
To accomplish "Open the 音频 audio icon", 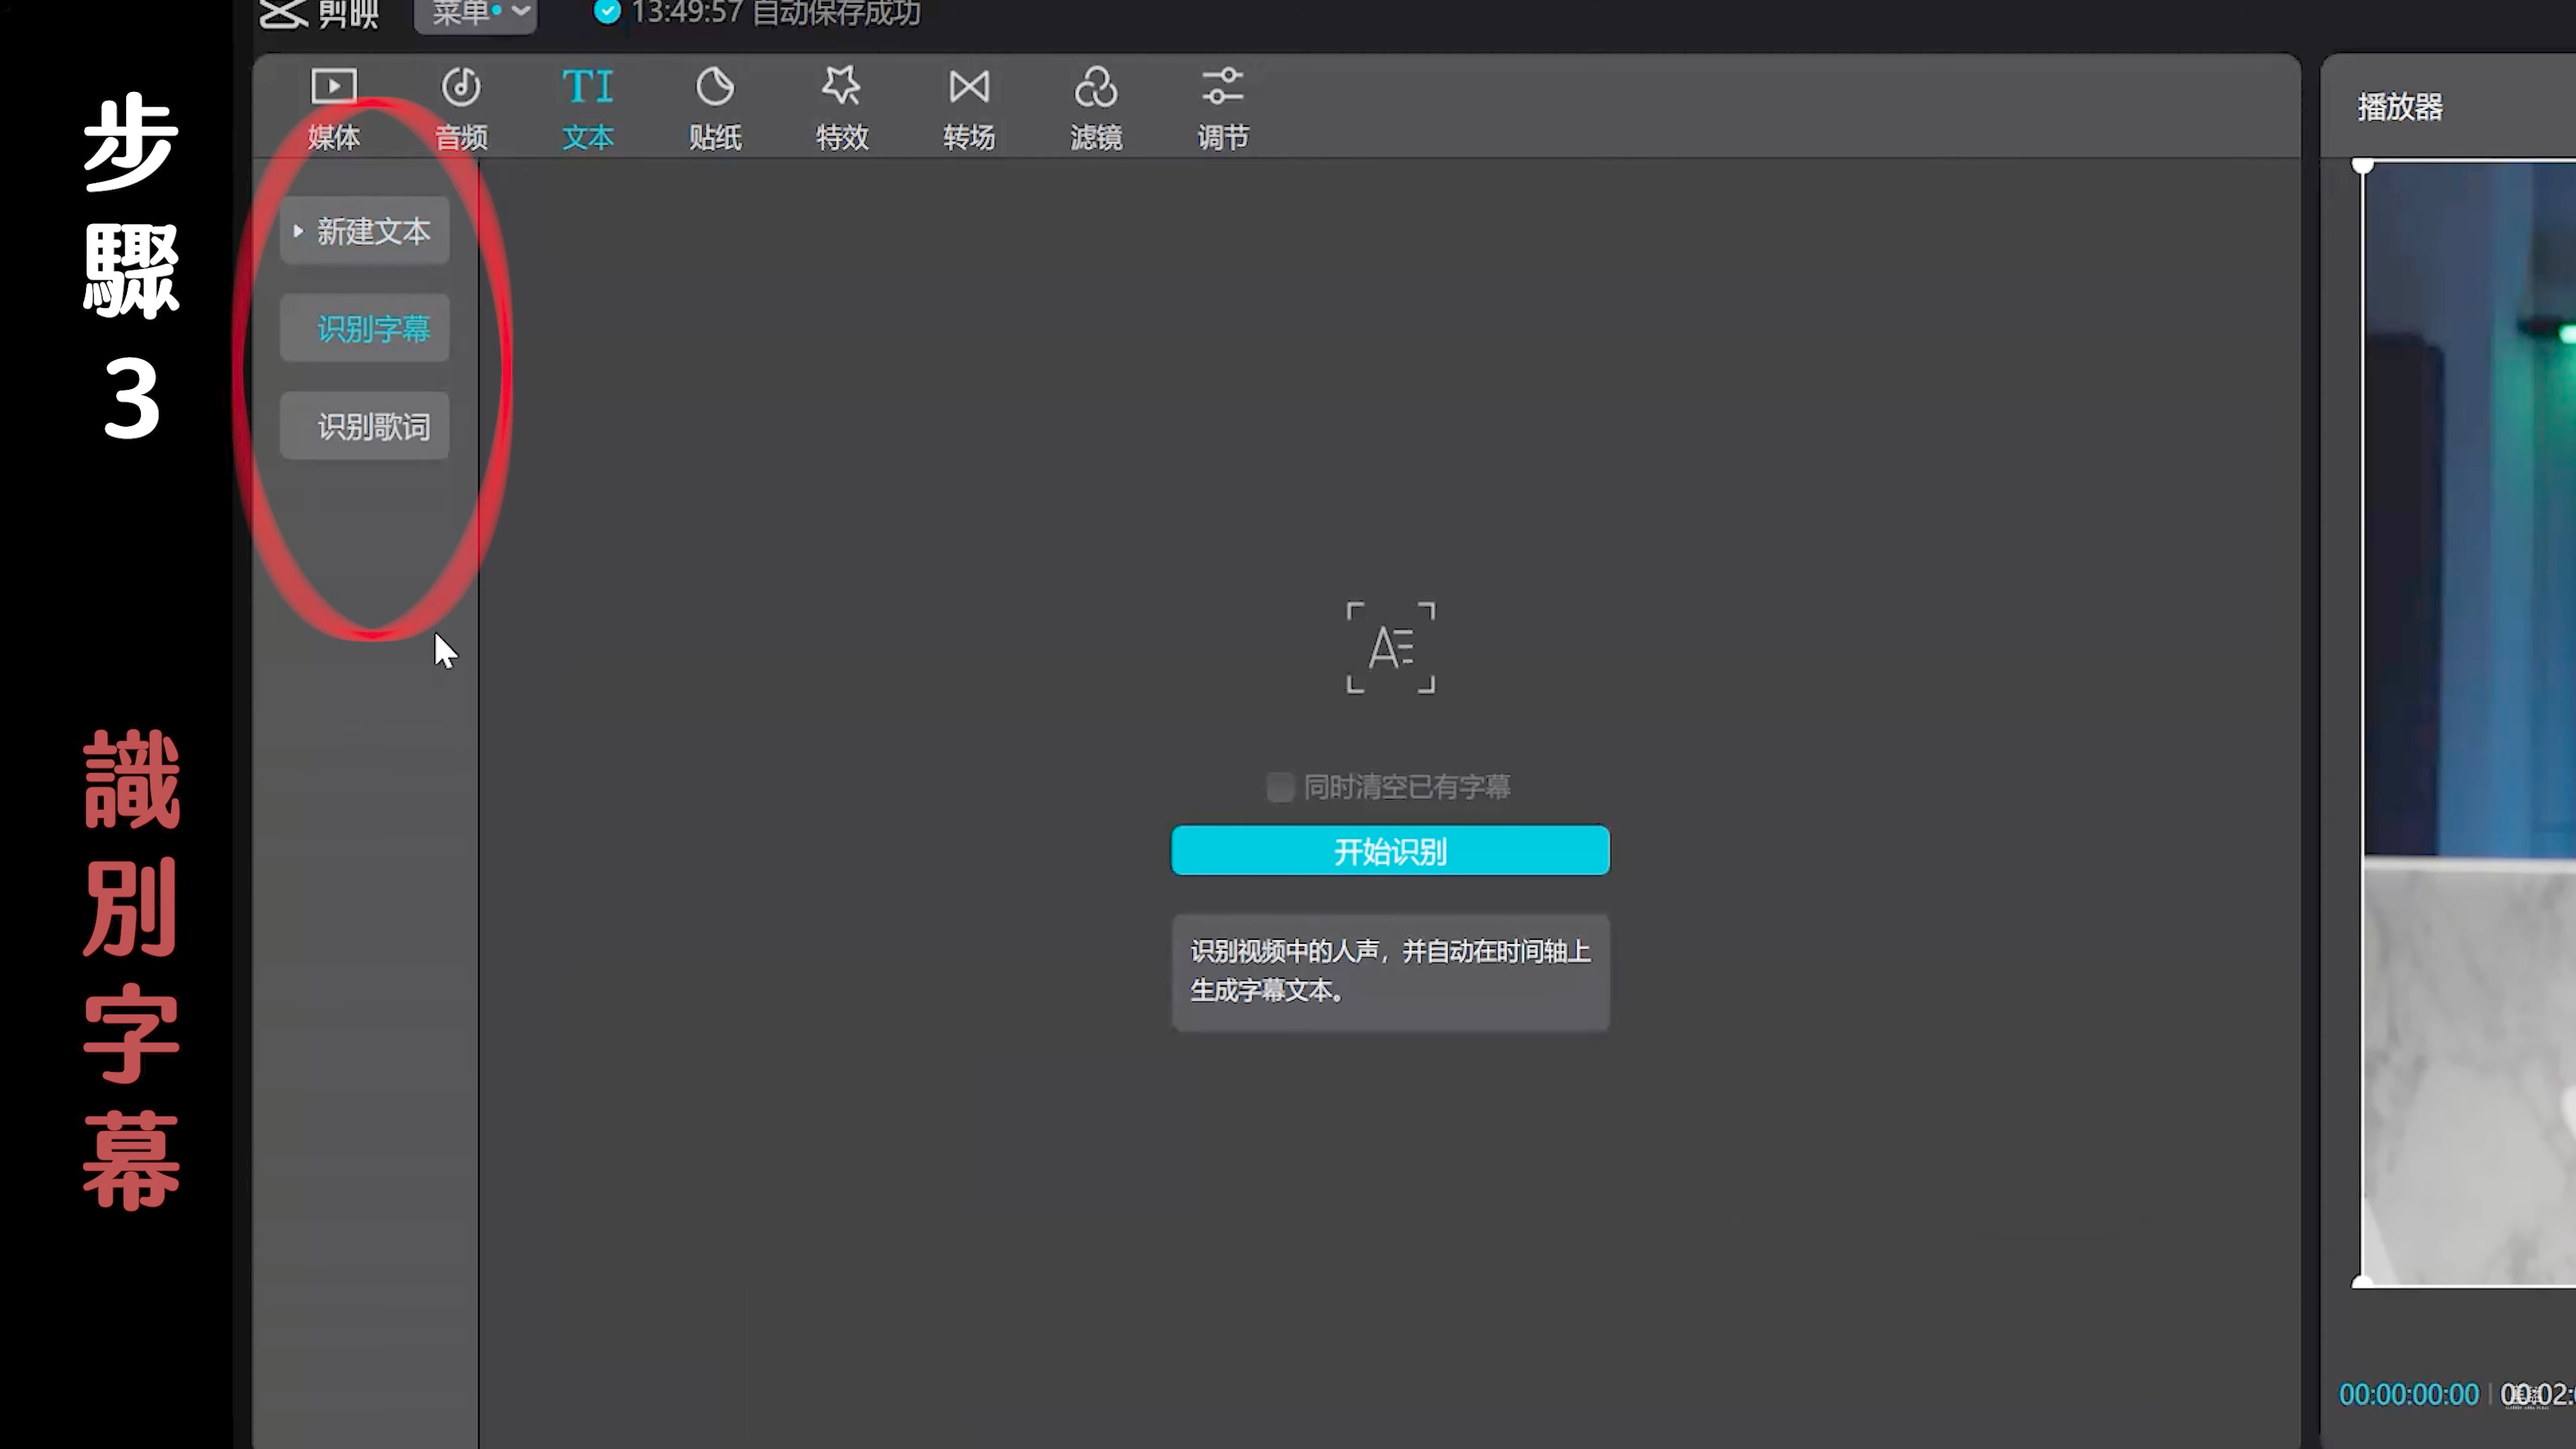I will [x=461, y=88].
